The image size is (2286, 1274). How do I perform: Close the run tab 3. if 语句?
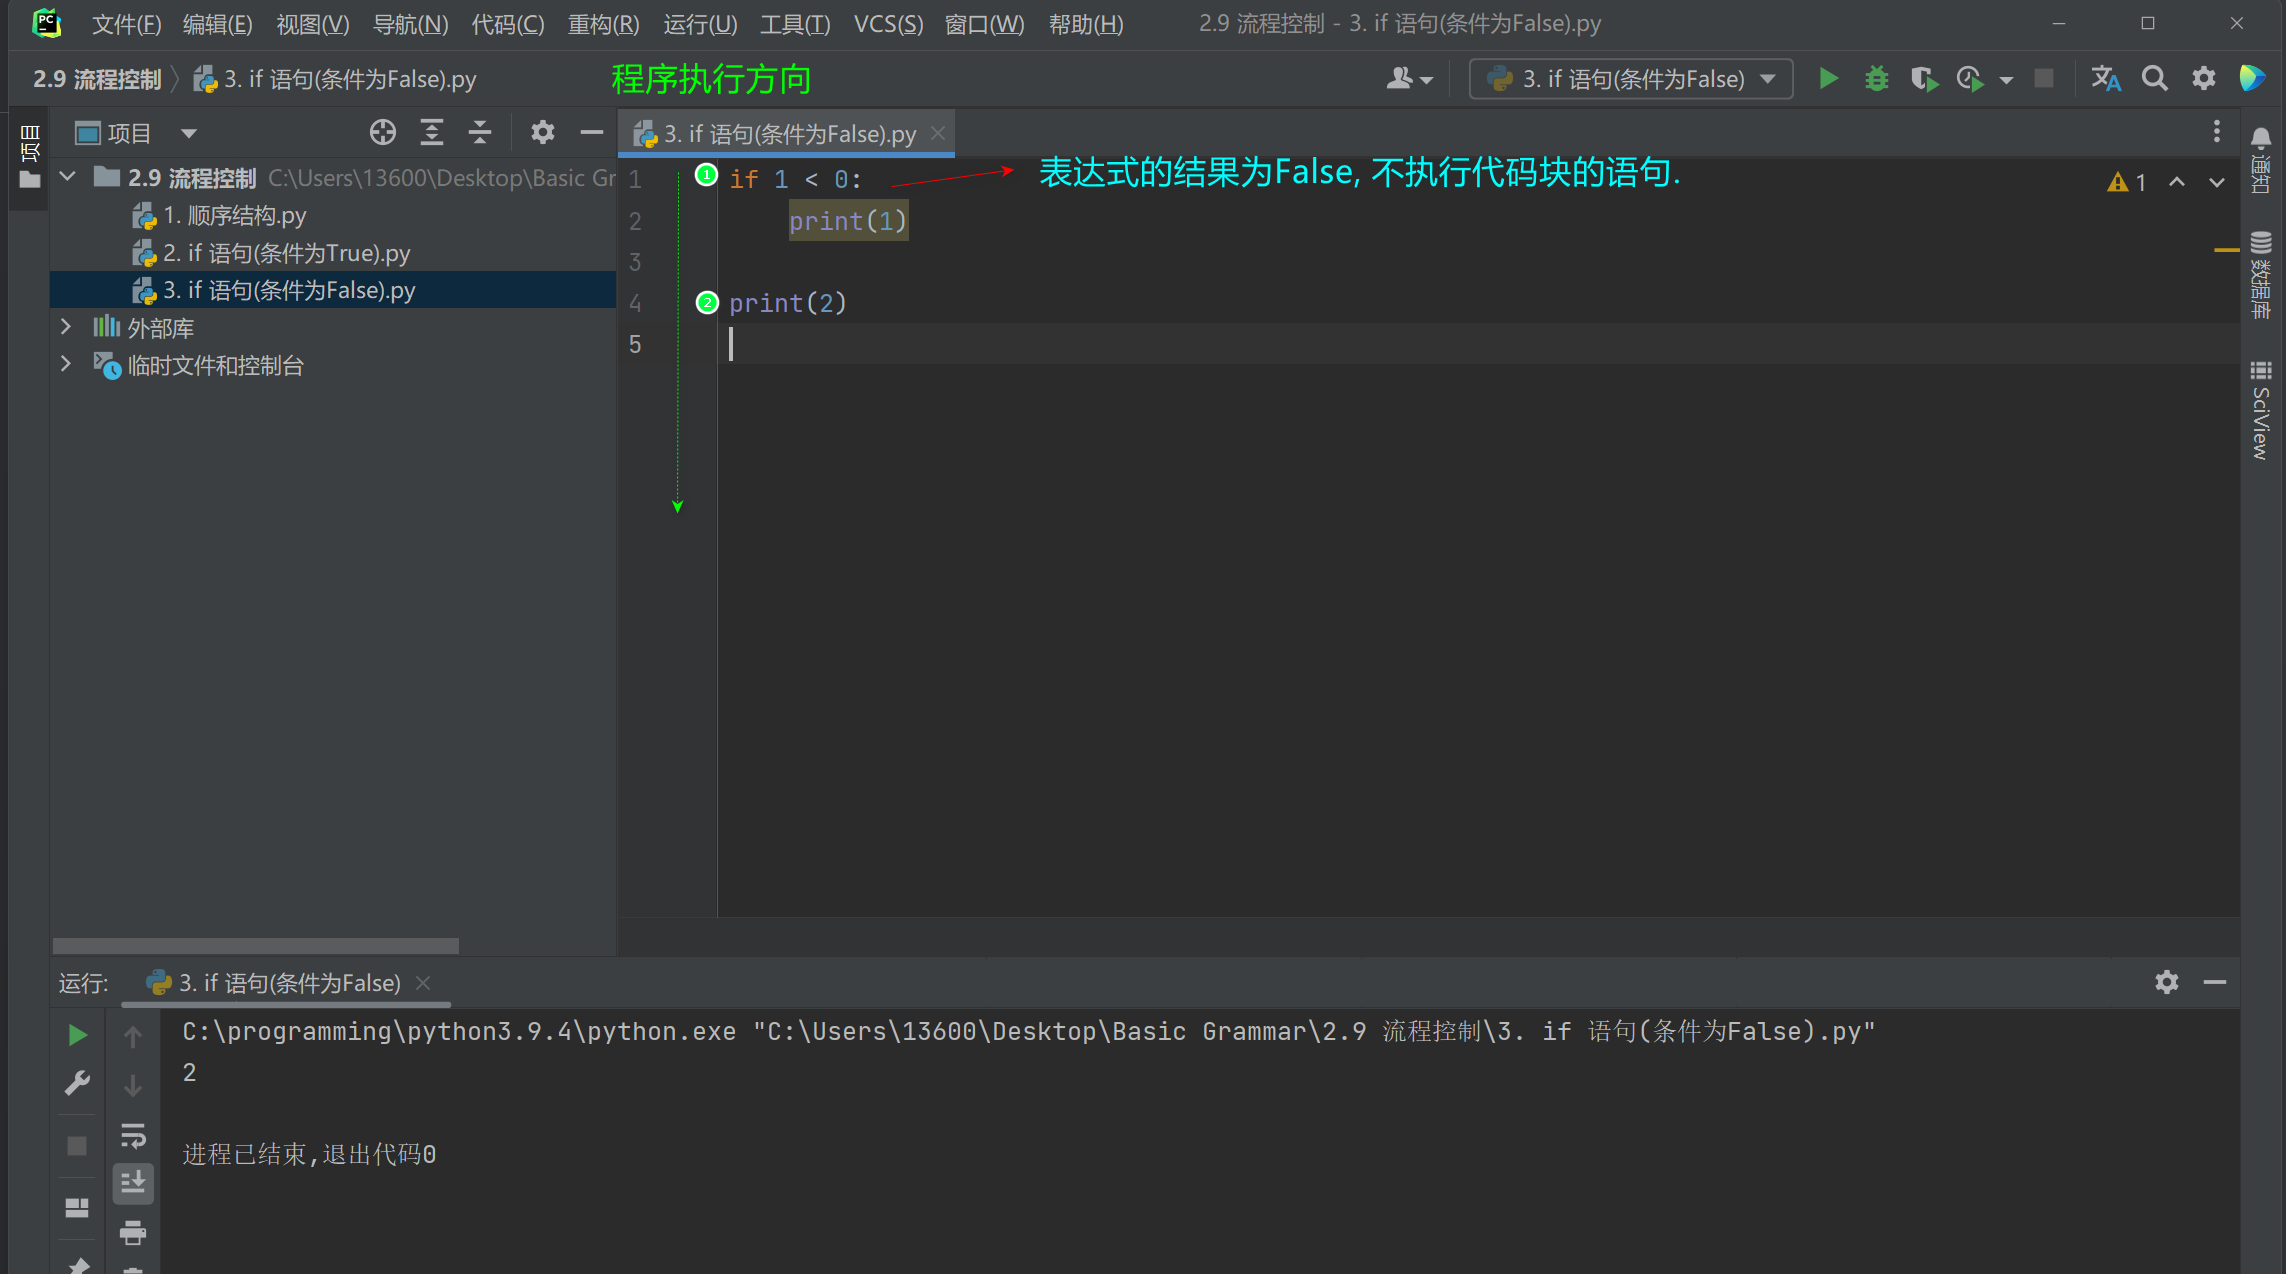(423, 983)
